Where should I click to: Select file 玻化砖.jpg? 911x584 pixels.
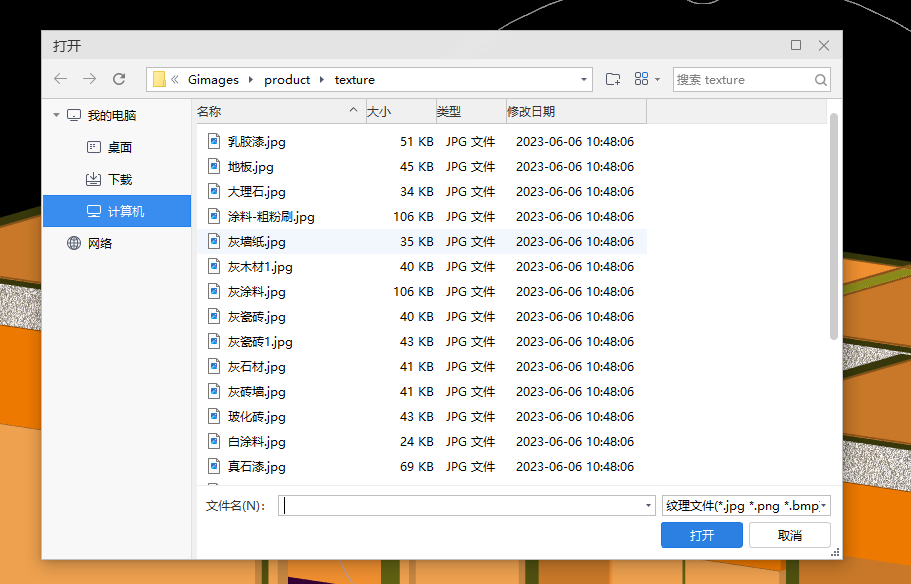coord(422,416)
